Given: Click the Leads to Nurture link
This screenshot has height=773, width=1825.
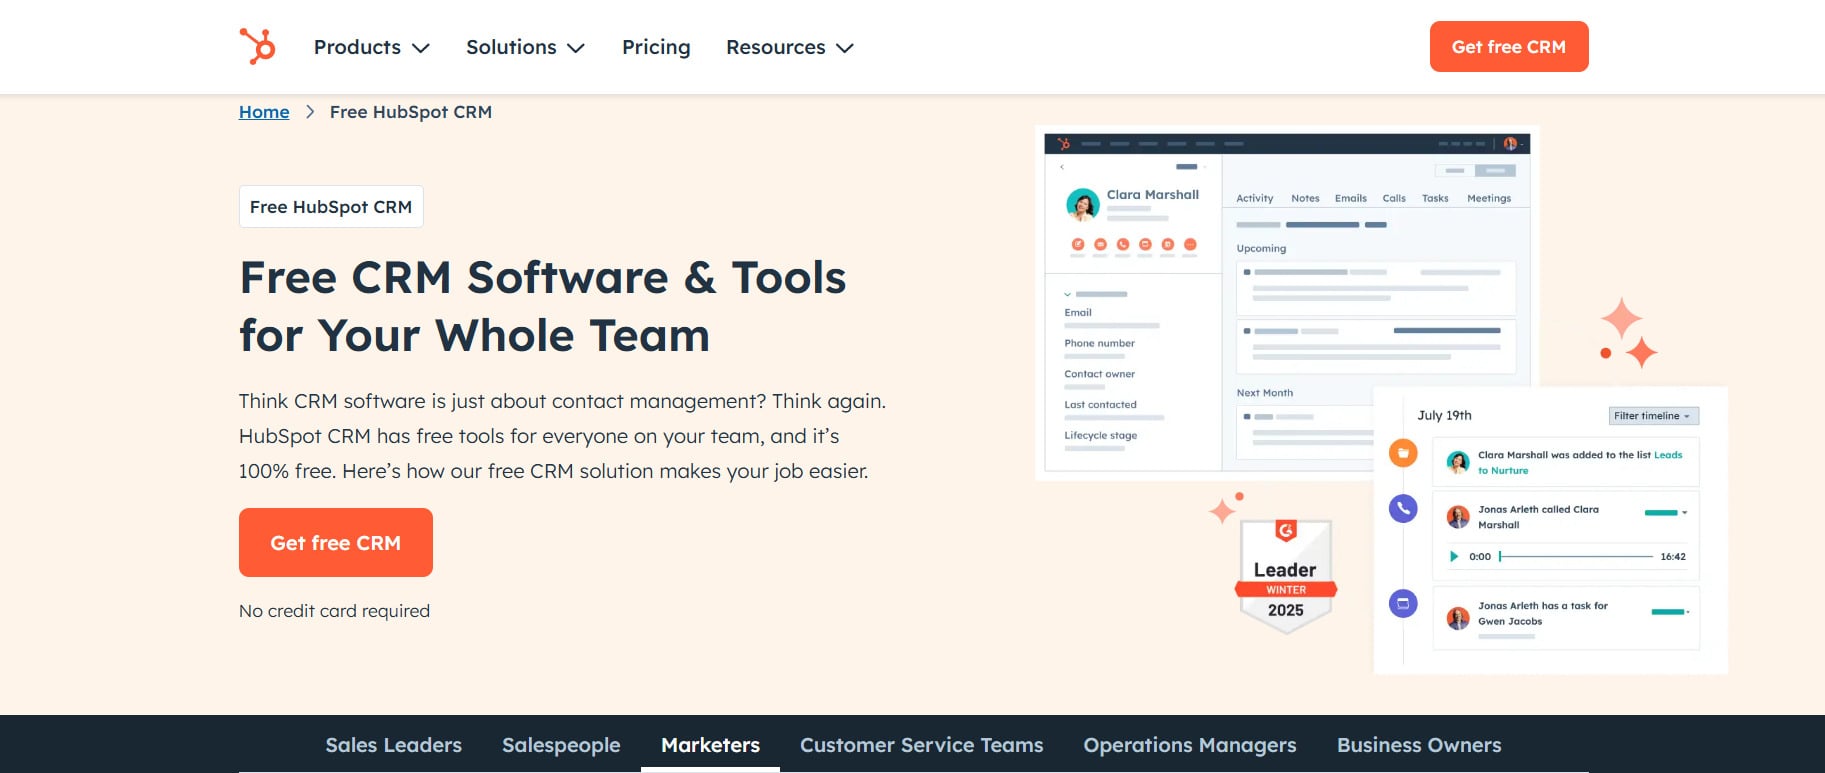Looking at the screenshot, I should [1580, 462].
